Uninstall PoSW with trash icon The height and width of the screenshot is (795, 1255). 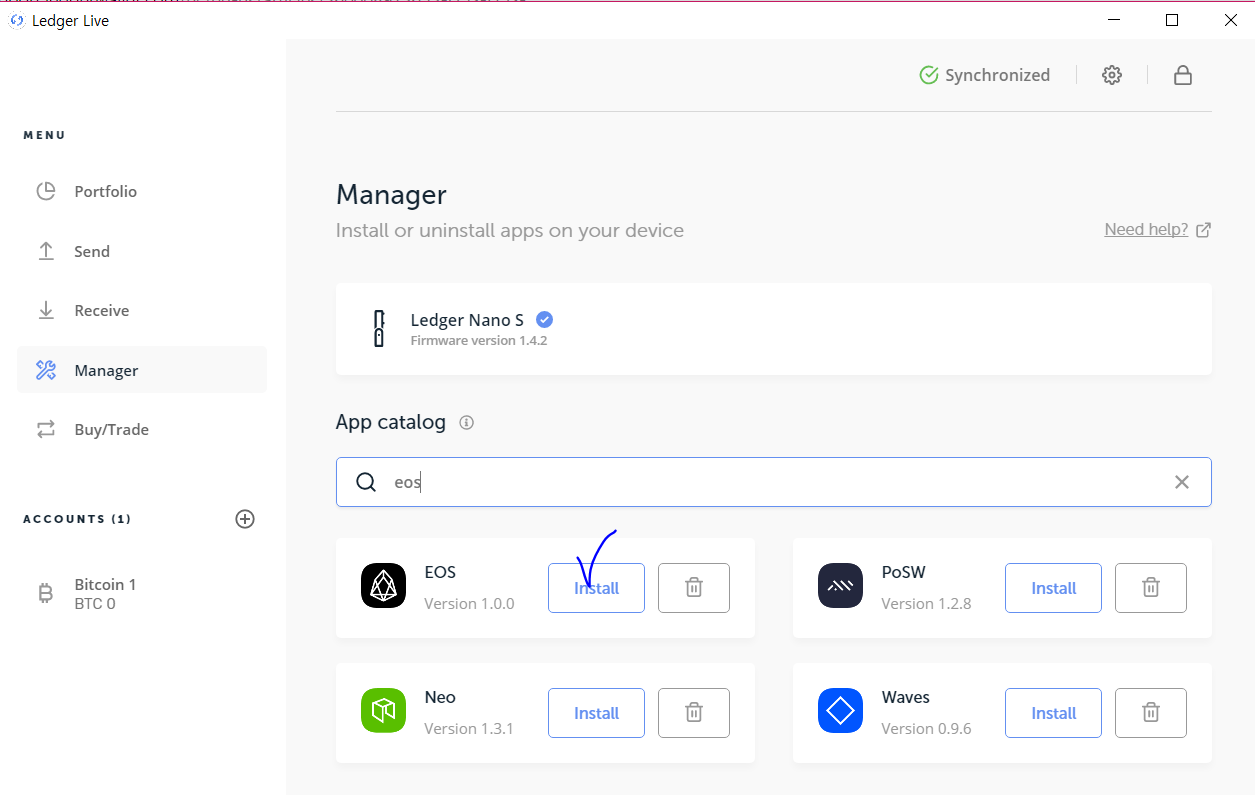coord(1151,588)
